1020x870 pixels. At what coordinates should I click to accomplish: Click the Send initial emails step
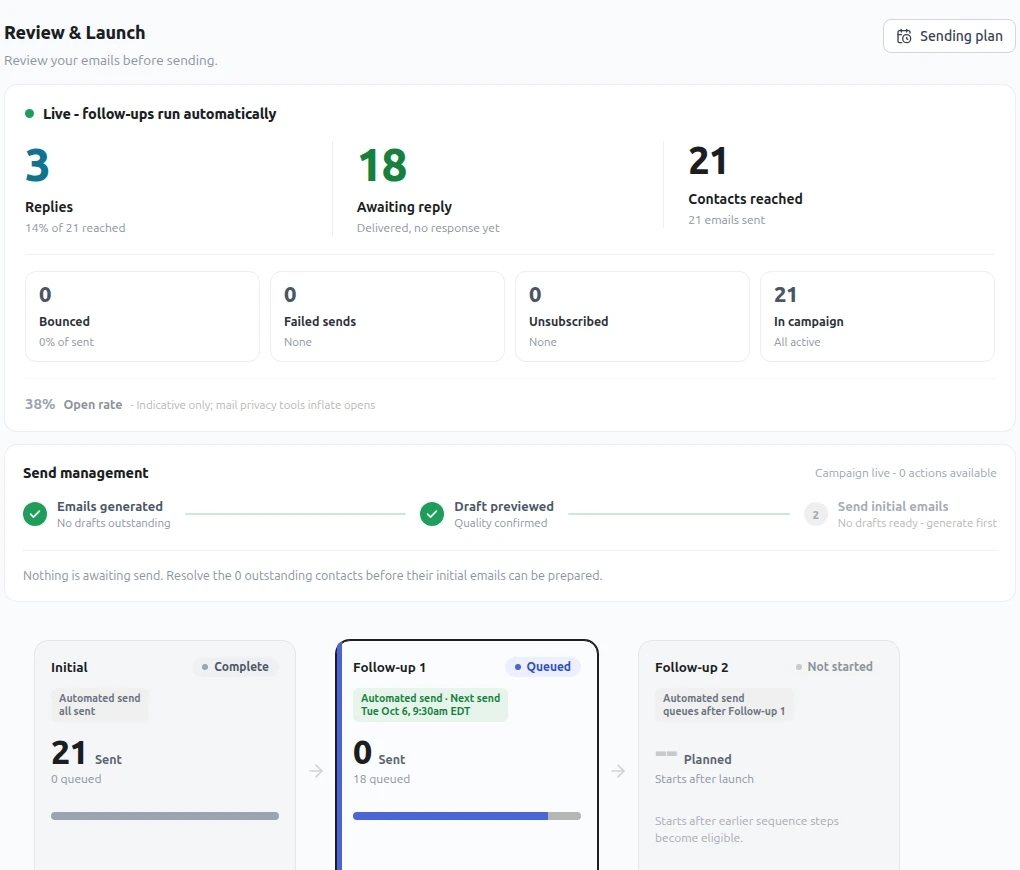900,514
